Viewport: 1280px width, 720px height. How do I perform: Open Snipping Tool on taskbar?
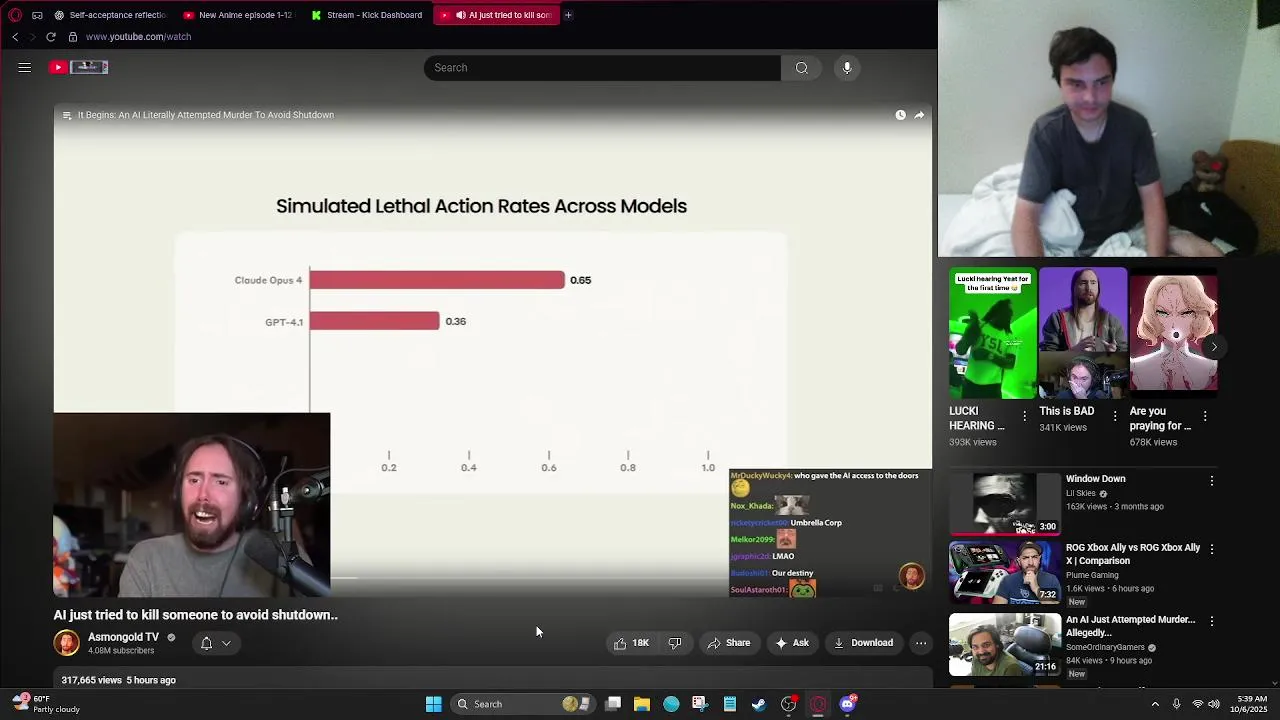click(x=700, y=704)
